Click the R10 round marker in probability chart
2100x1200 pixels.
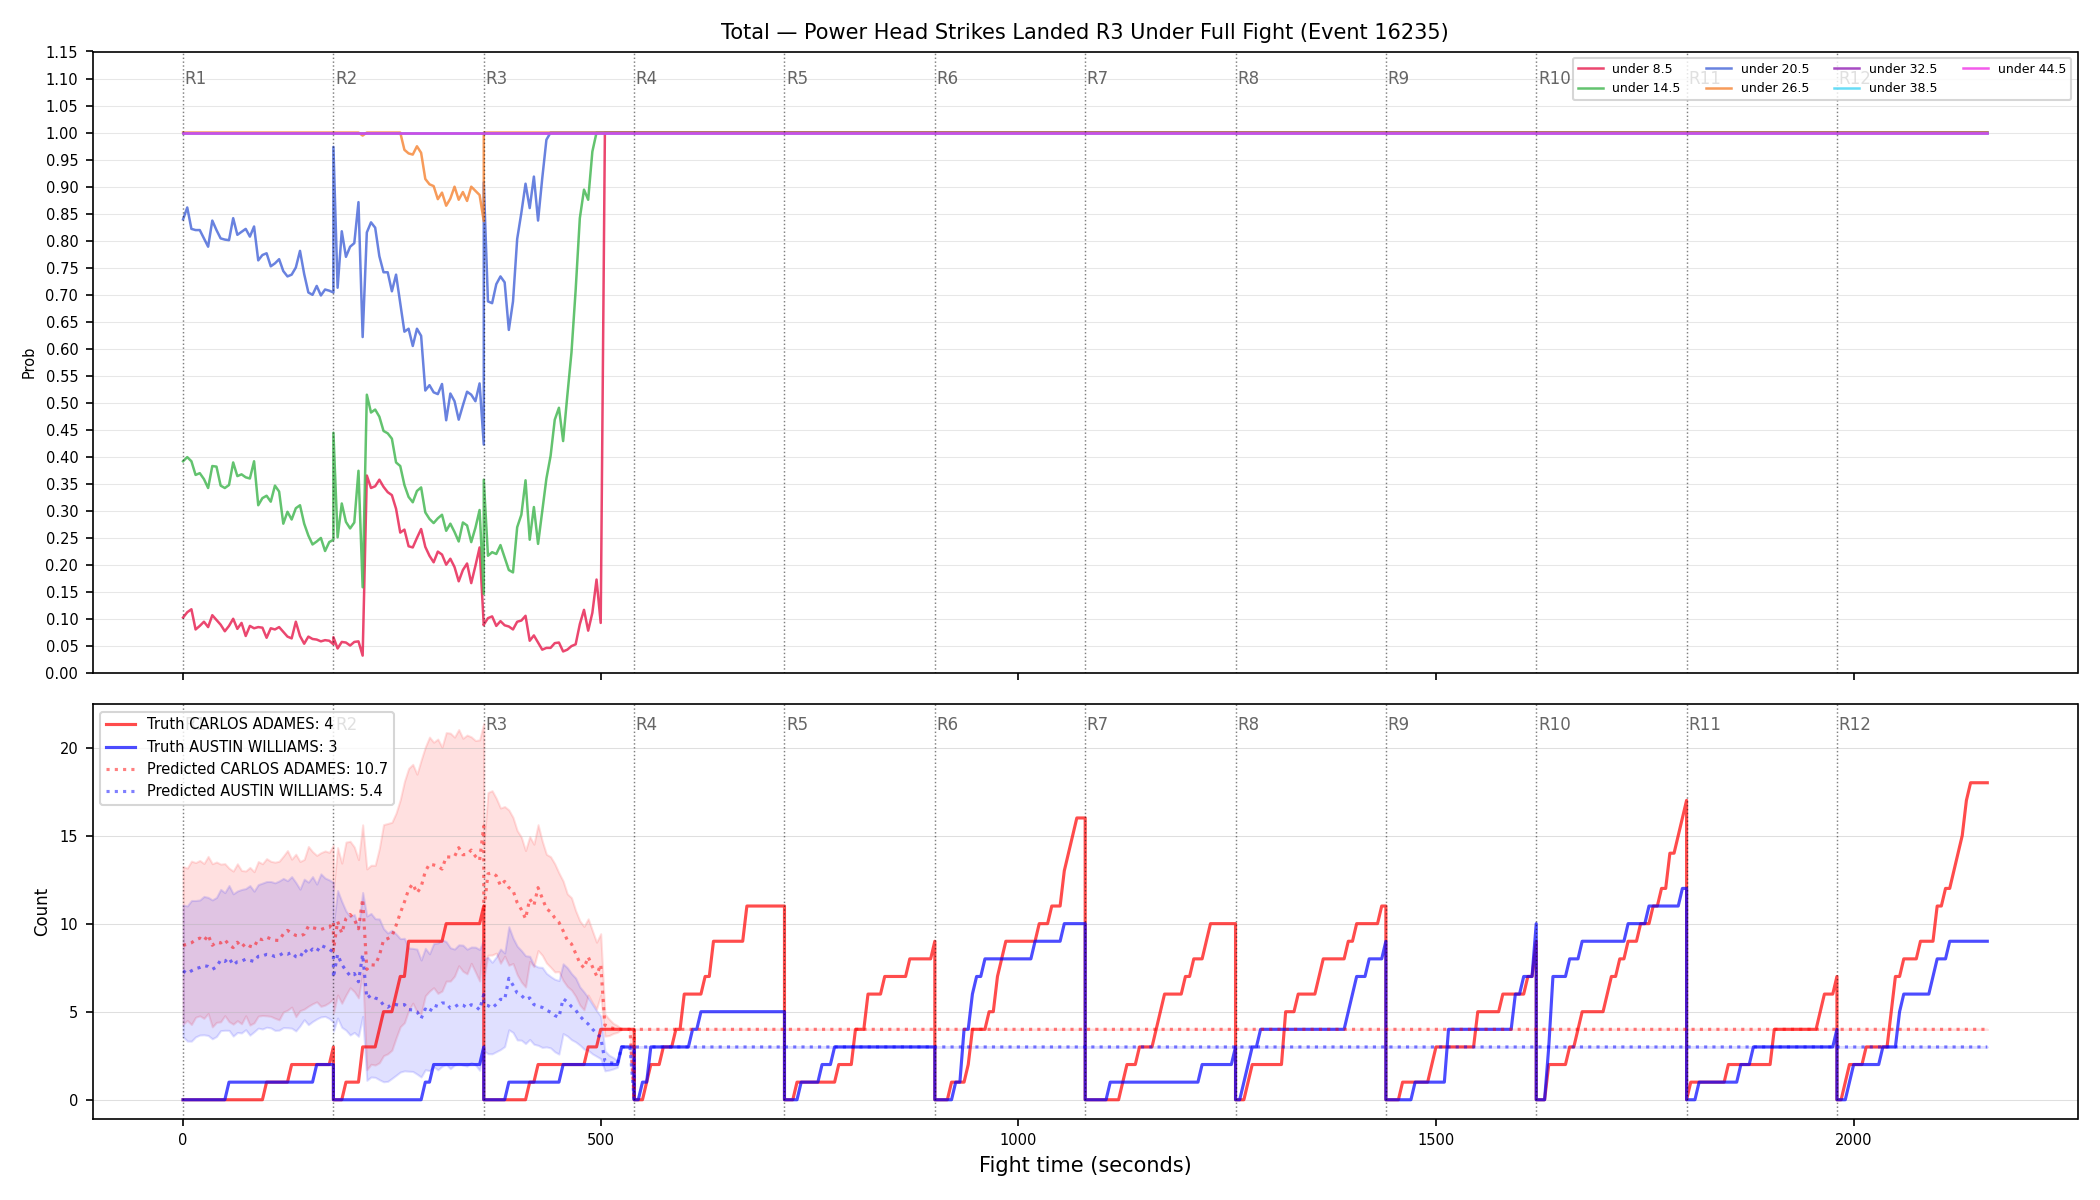1554,78
